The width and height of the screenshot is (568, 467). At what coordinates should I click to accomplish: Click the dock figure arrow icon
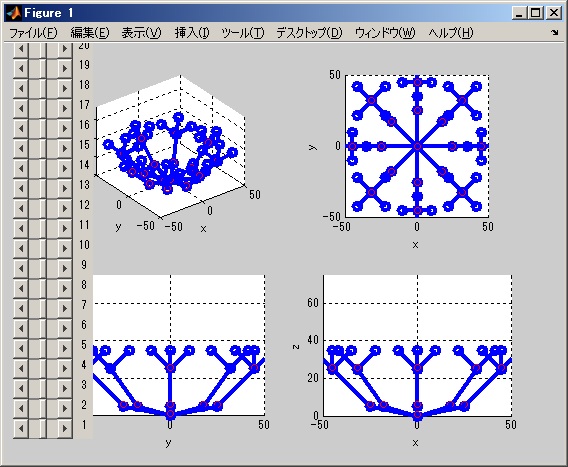[x=555, y=33]
